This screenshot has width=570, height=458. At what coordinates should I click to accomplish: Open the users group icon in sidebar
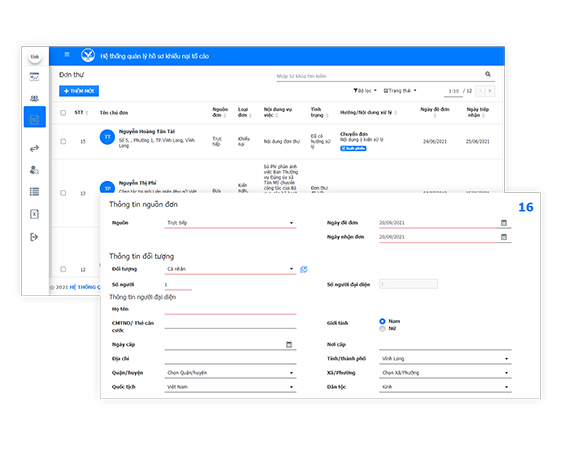point(35,99)
